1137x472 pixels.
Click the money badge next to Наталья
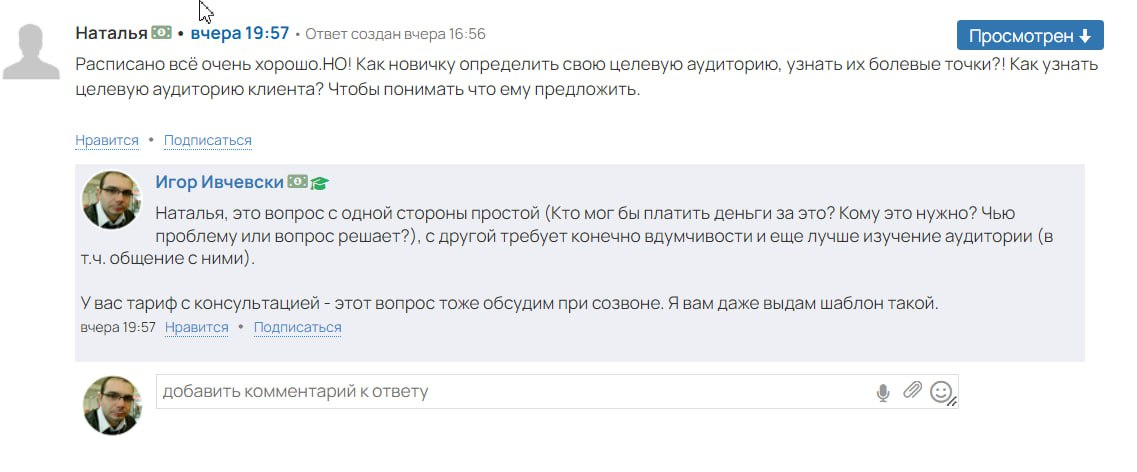(161, 33)
